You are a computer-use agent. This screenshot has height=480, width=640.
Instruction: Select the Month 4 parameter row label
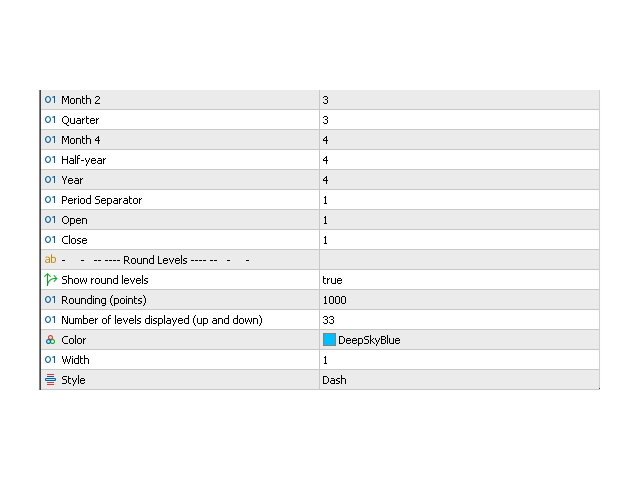point(81,140)
